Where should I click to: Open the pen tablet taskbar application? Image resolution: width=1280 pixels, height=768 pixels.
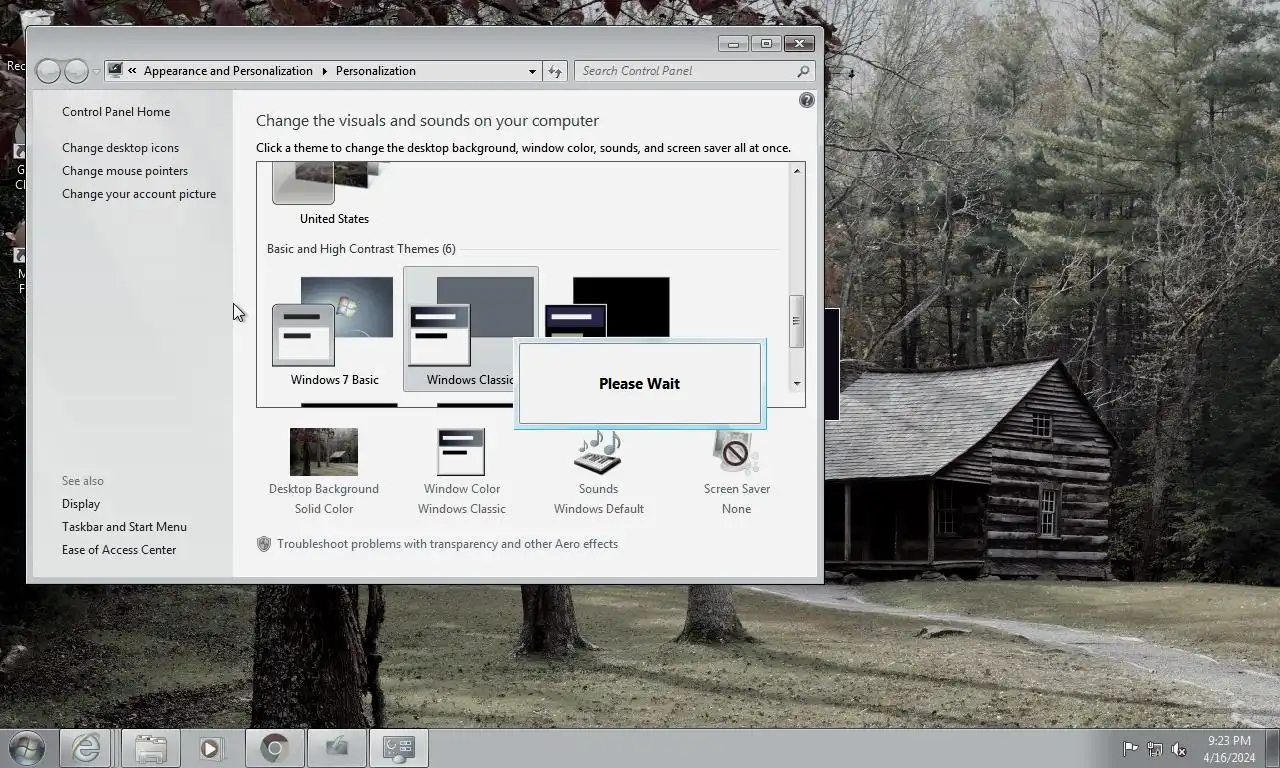point(336,748)
